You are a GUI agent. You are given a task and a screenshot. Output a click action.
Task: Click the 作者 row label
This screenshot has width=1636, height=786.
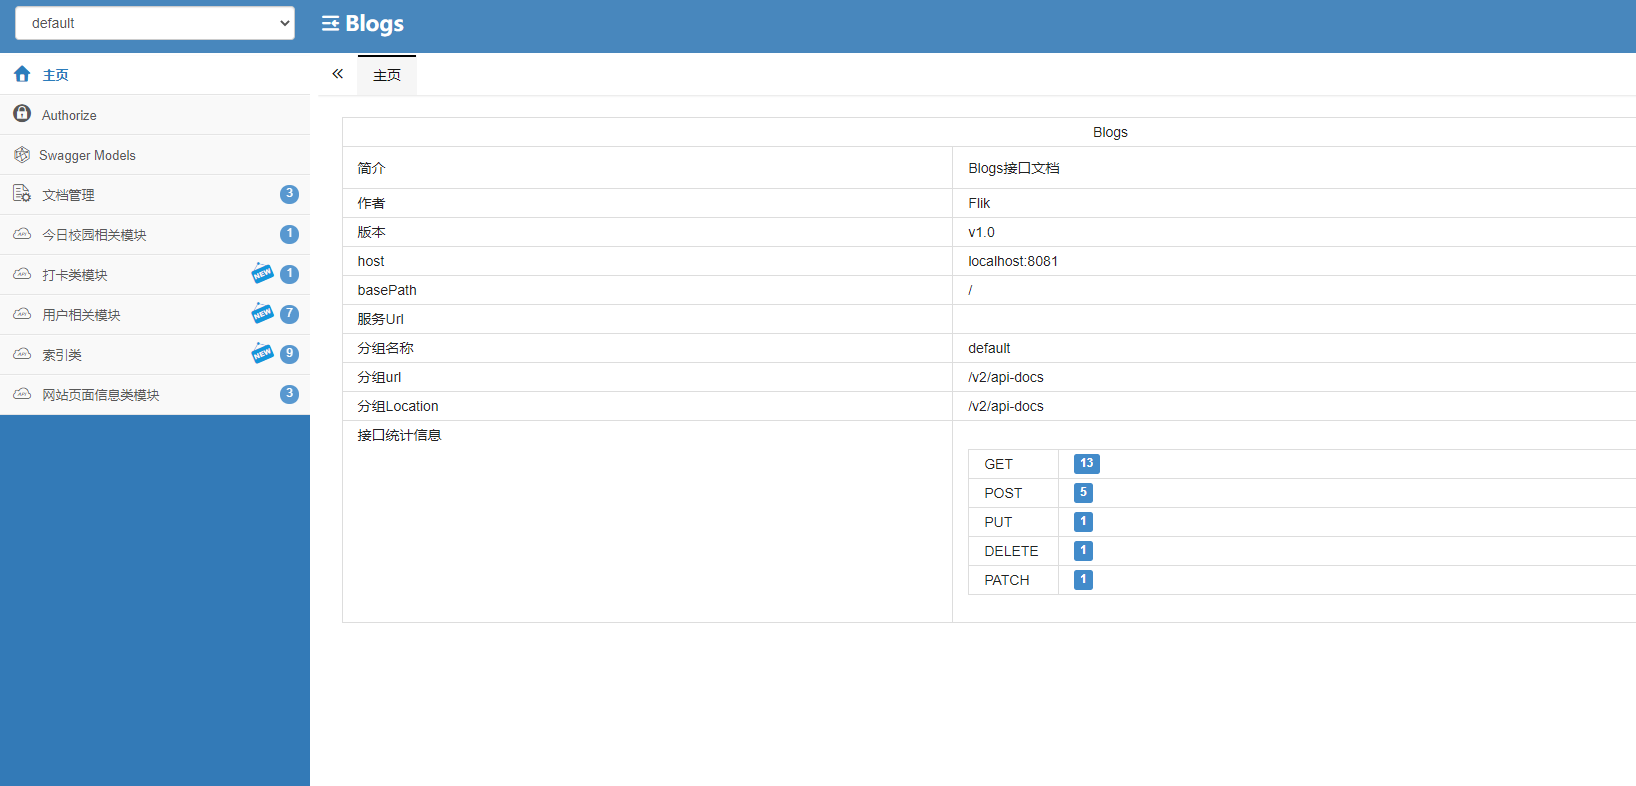click(x=371, y=203)
